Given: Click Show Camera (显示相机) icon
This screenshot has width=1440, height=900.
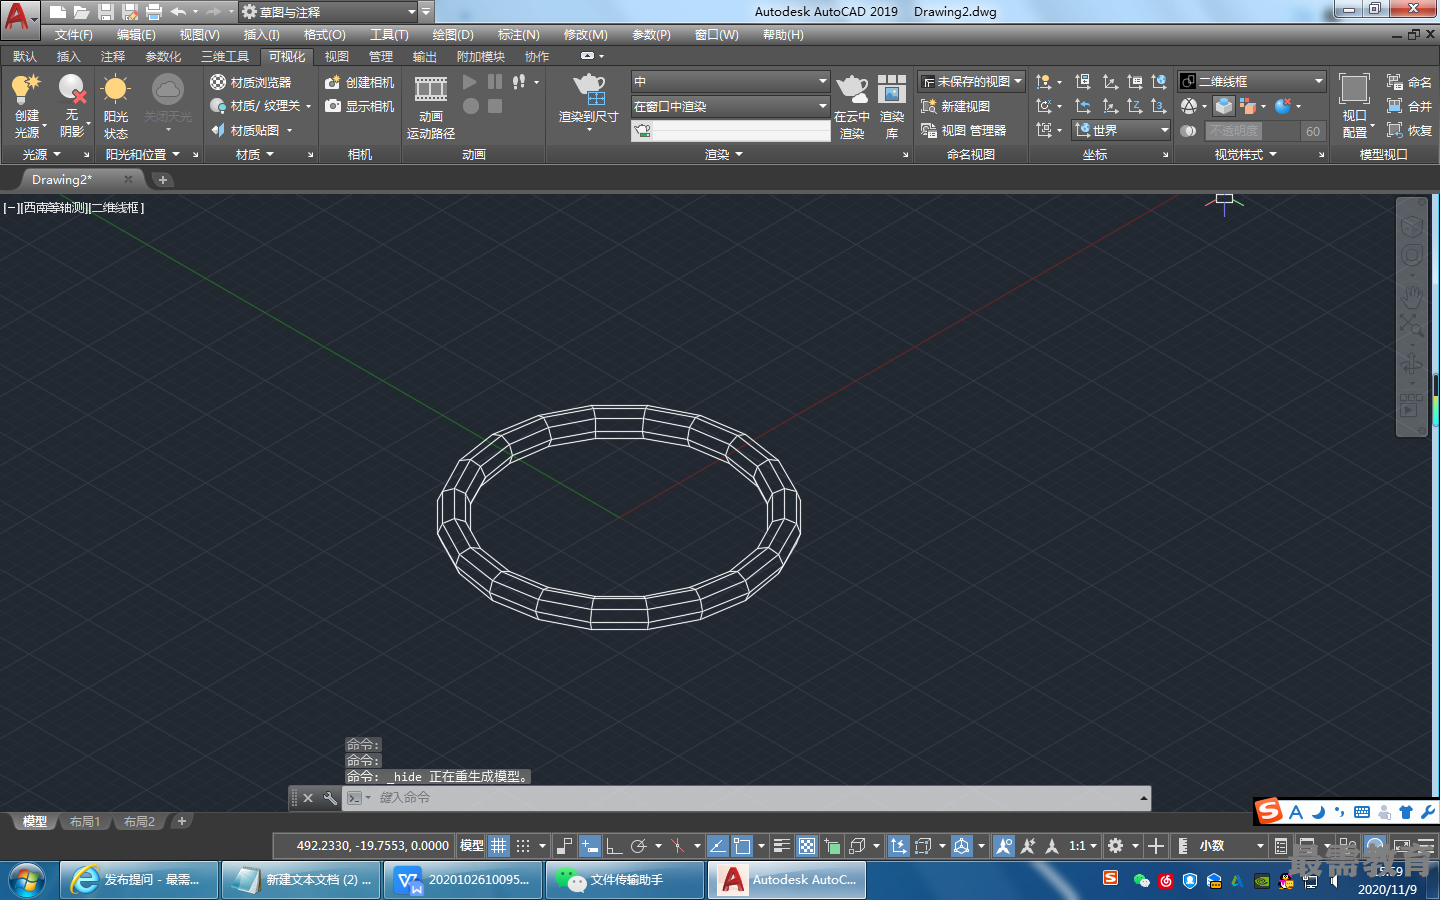Looking at the screenshot, I should (x=333, y=106).
